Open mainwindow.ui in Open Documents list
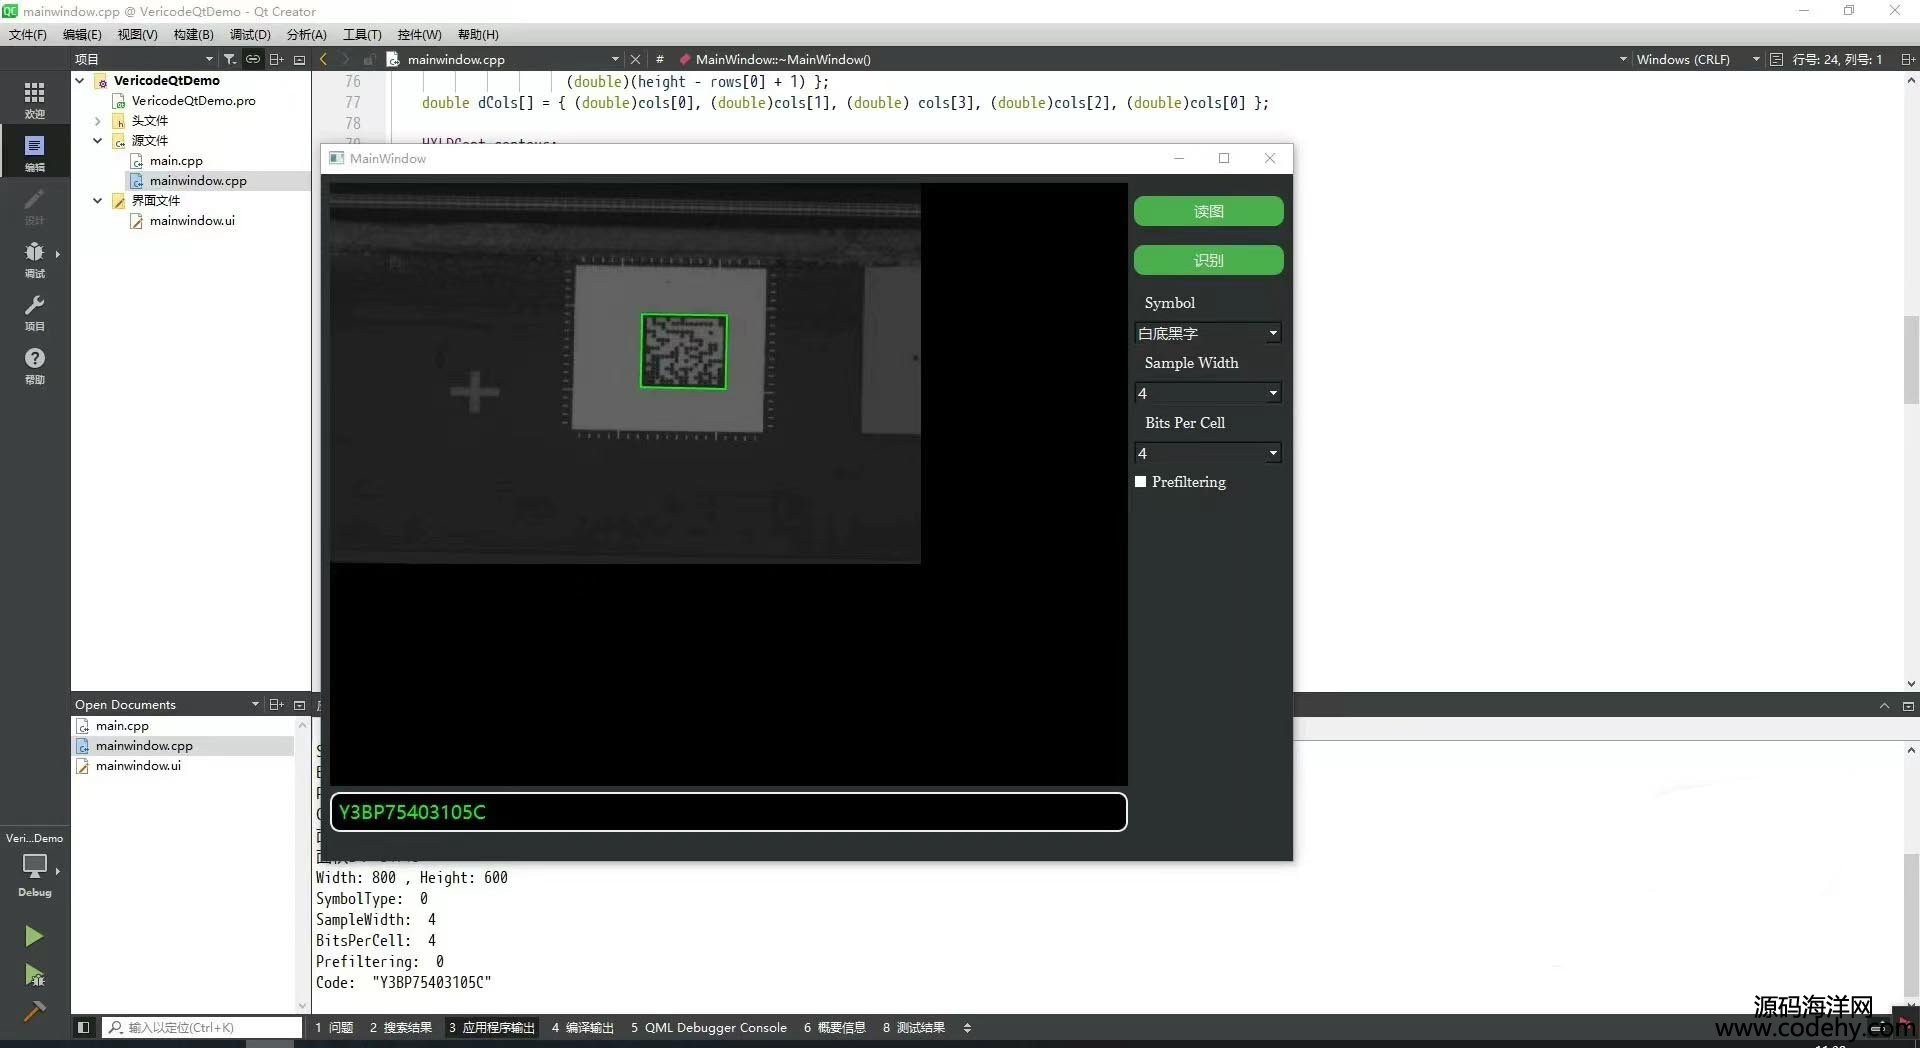The width and height of the screenshot is (1920, 1048). (138, 765)
